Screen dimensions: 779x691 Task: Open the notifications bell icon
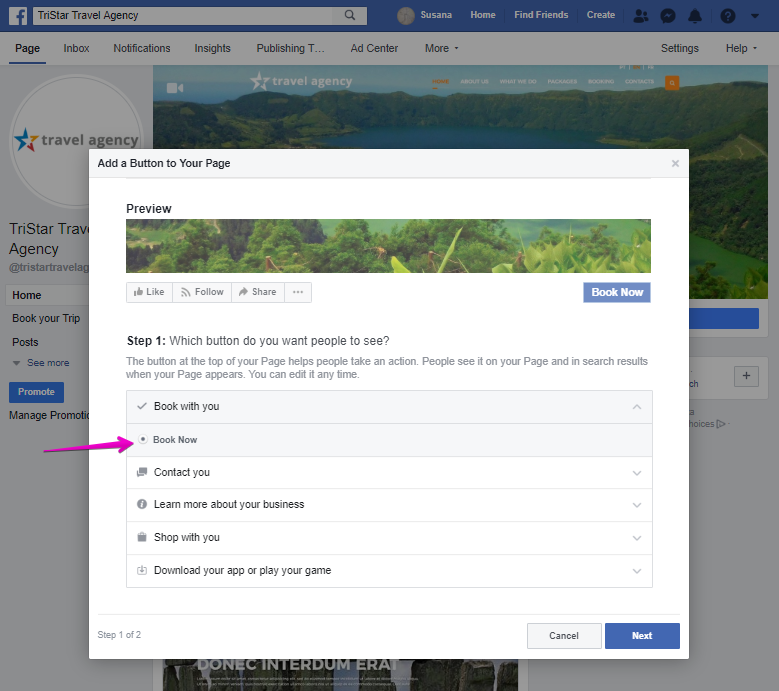coord(695,15)
